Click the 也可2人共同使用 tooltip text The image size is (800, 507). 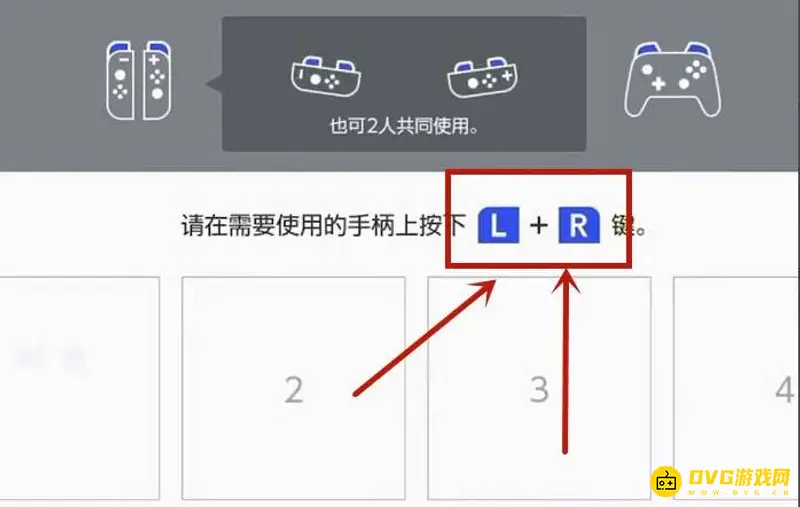tap(404, 125)
